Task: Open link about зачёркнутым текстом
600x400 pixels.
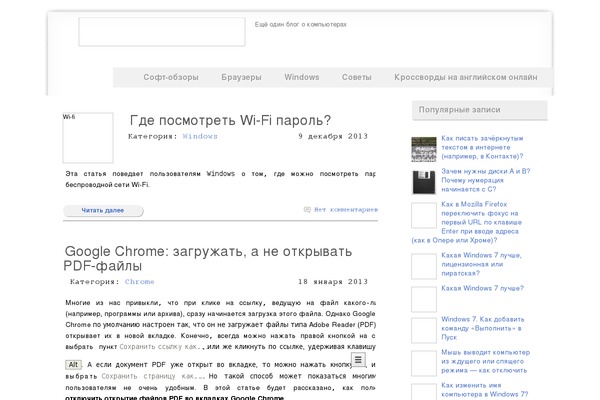Action: 482,147
